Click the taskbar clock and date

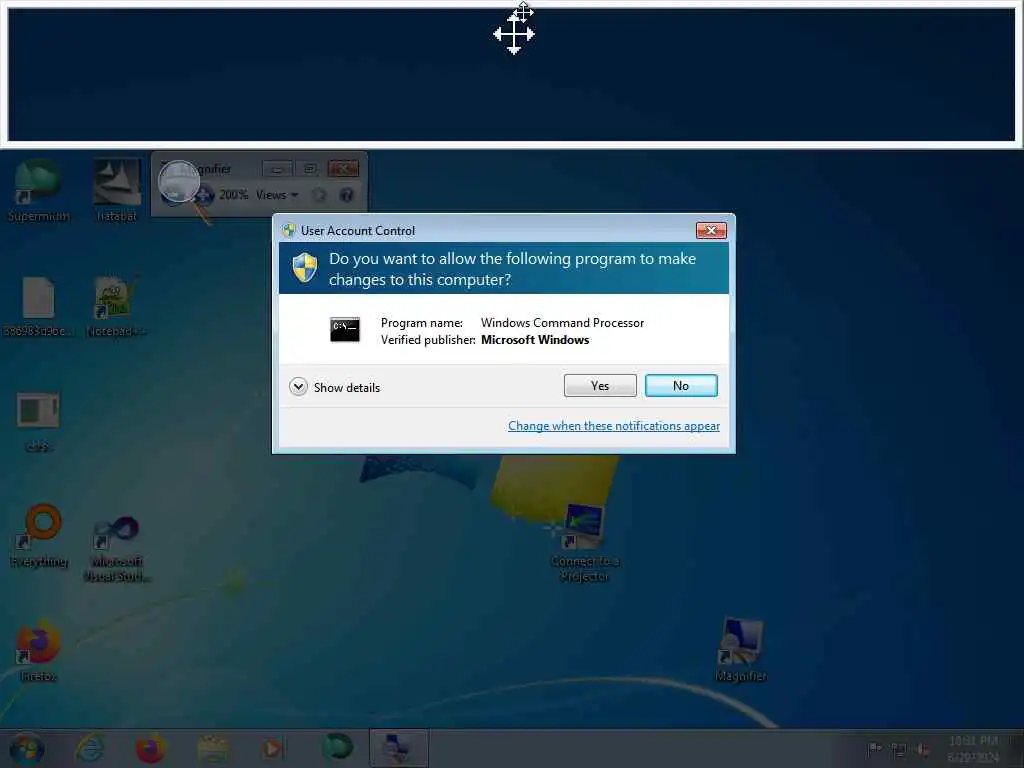[973, 749]
